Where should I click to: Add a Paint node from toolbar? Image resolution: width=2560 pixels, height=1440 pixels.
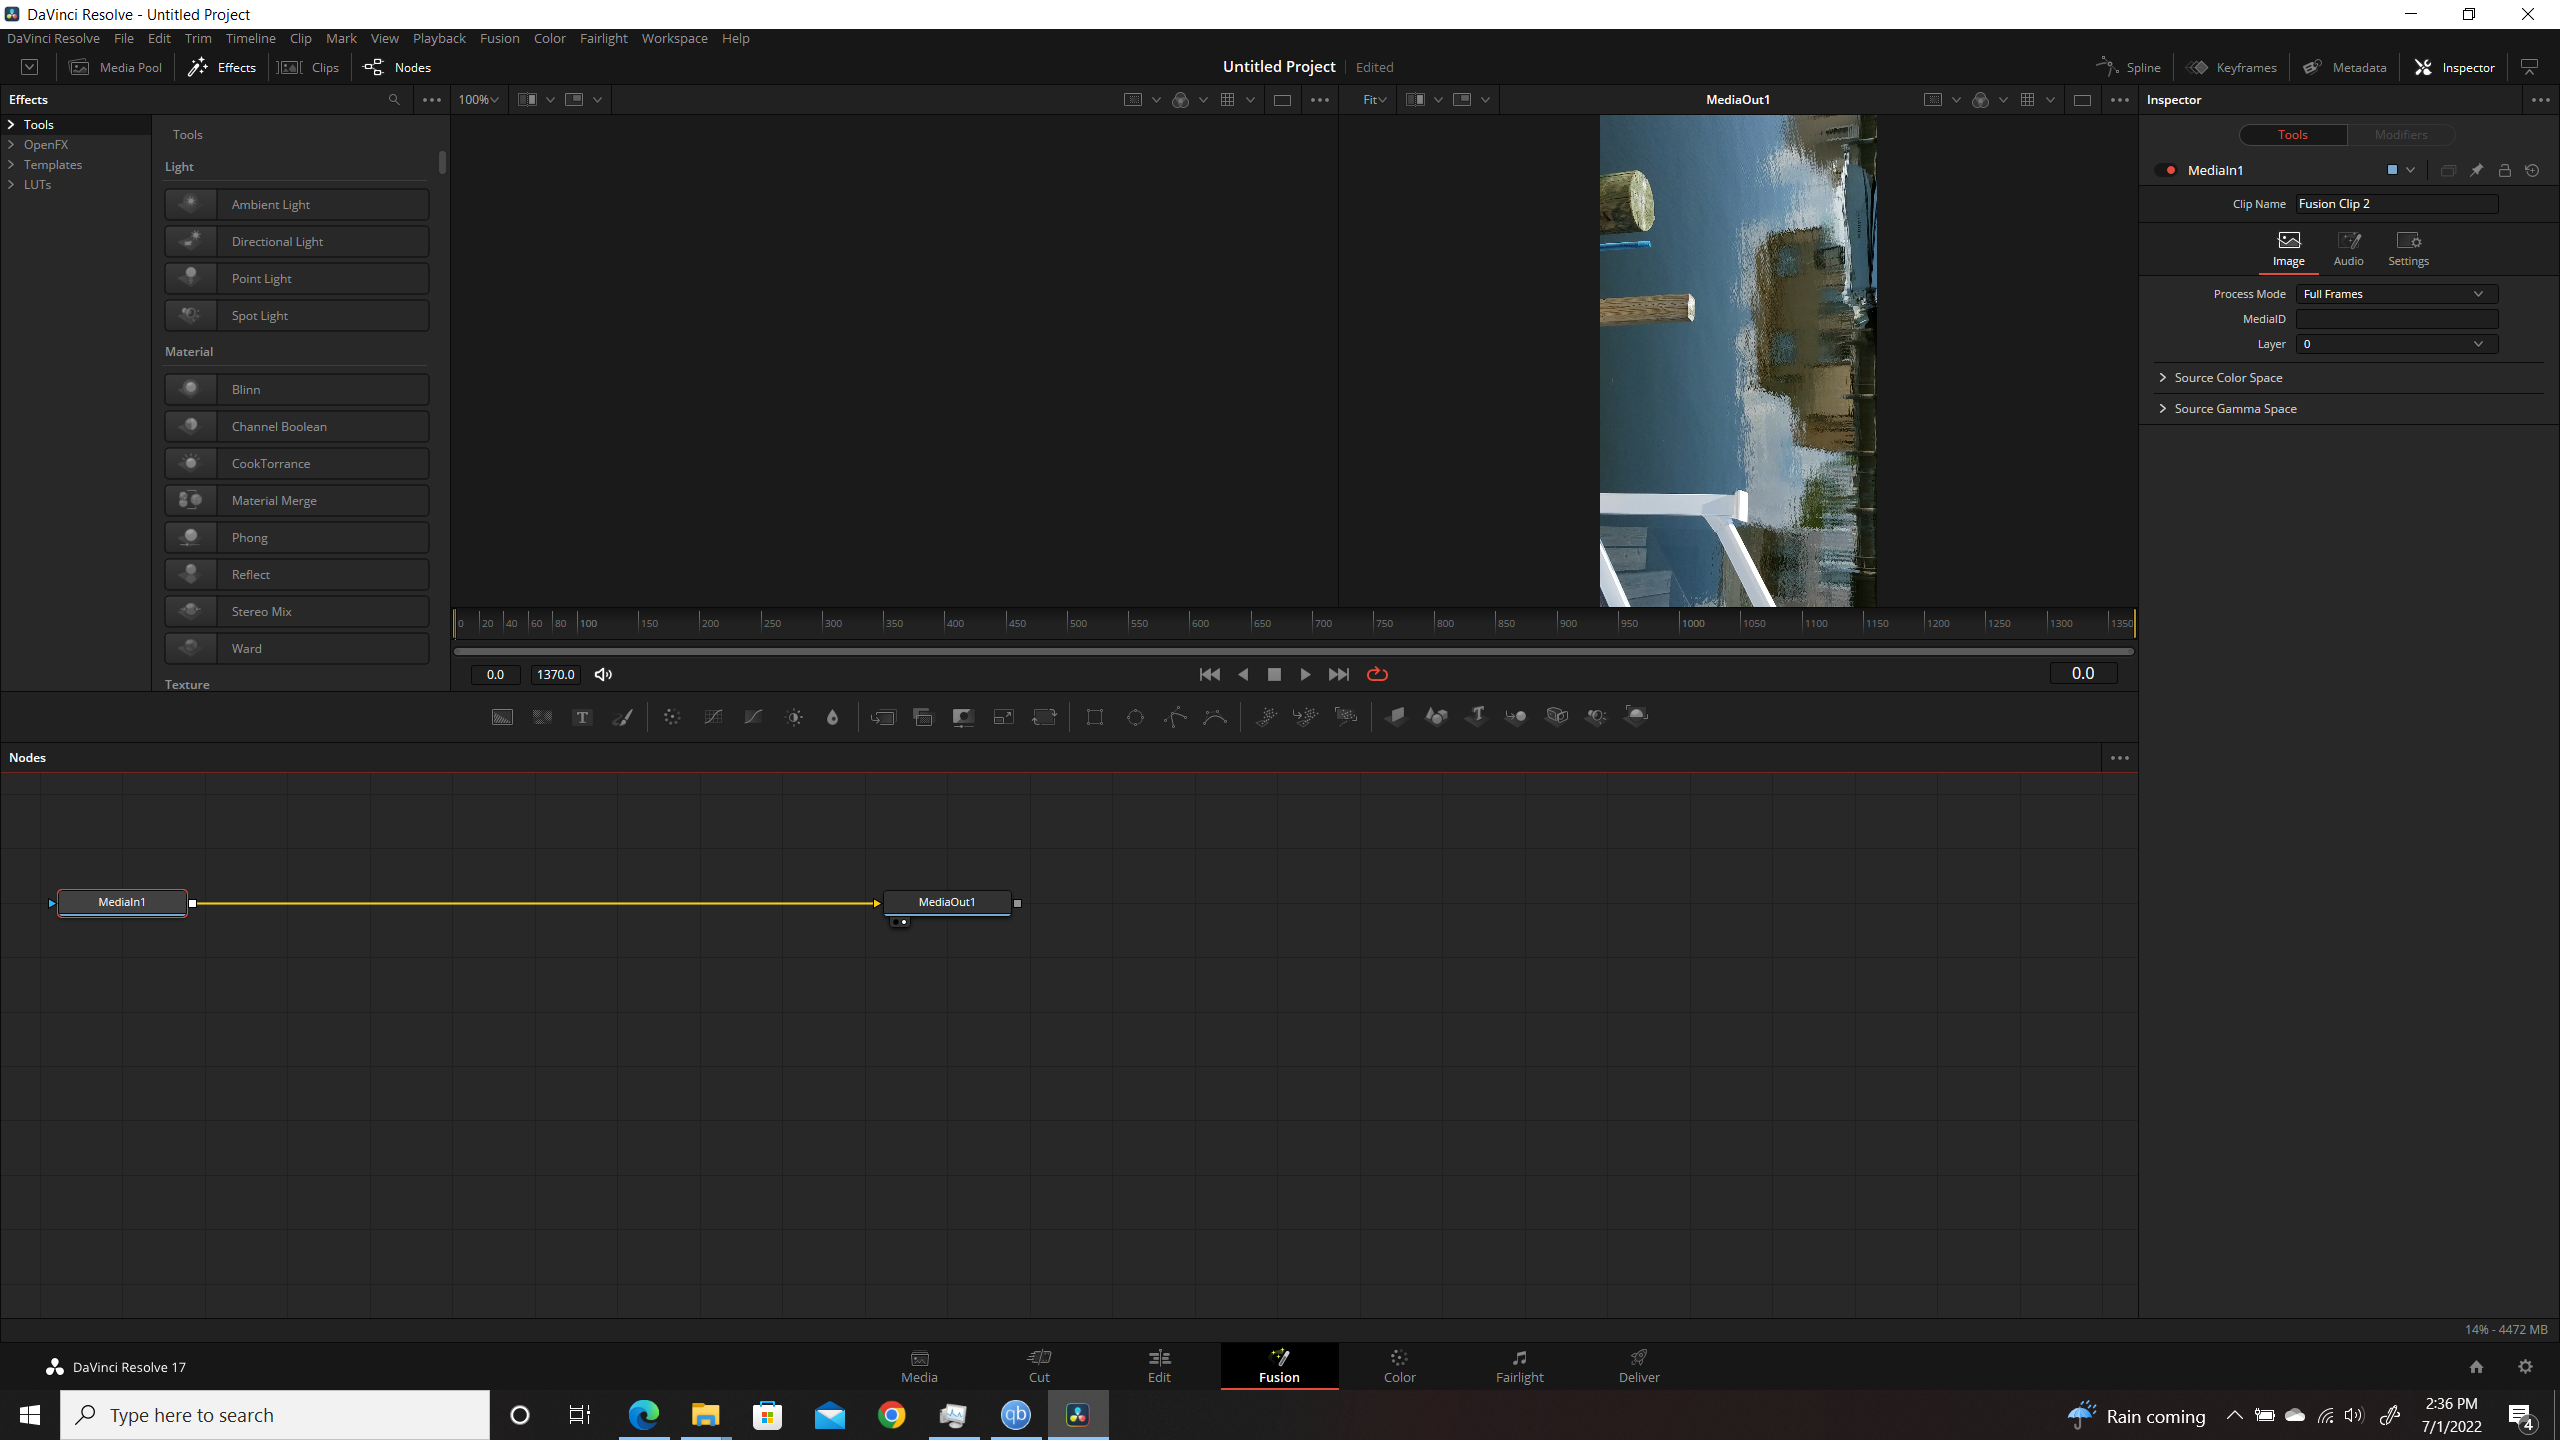tap(622, 717)
